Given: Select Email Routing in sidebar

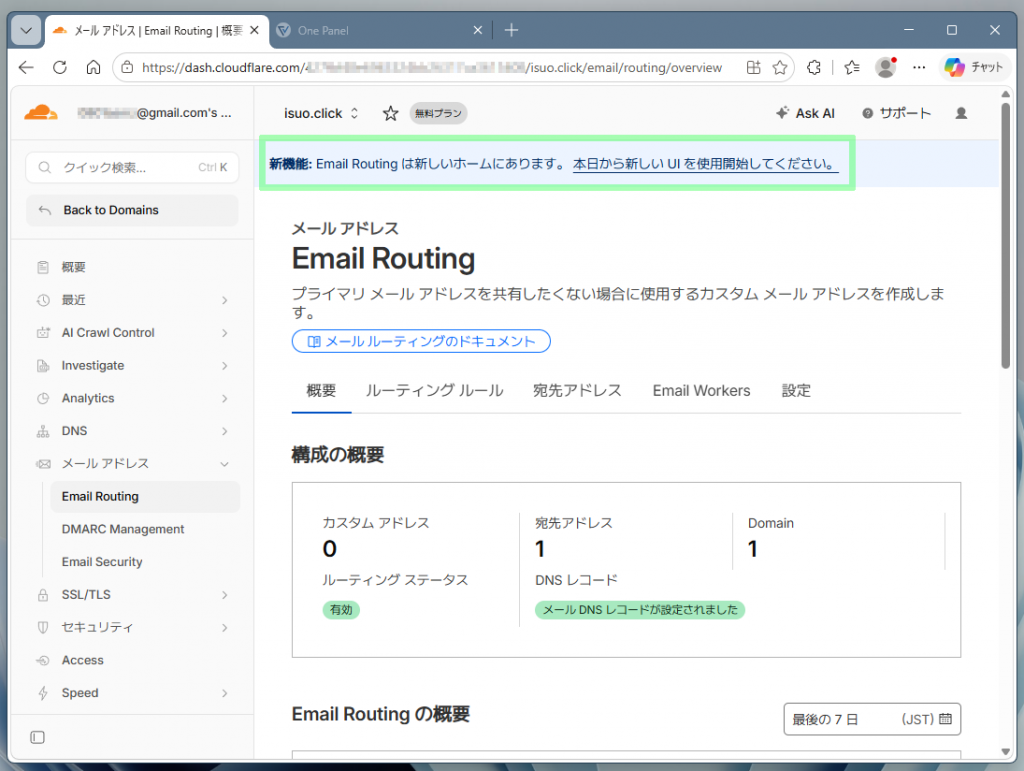Looking at the screenshot, I should pyautogui.click(x=145, y=497).
